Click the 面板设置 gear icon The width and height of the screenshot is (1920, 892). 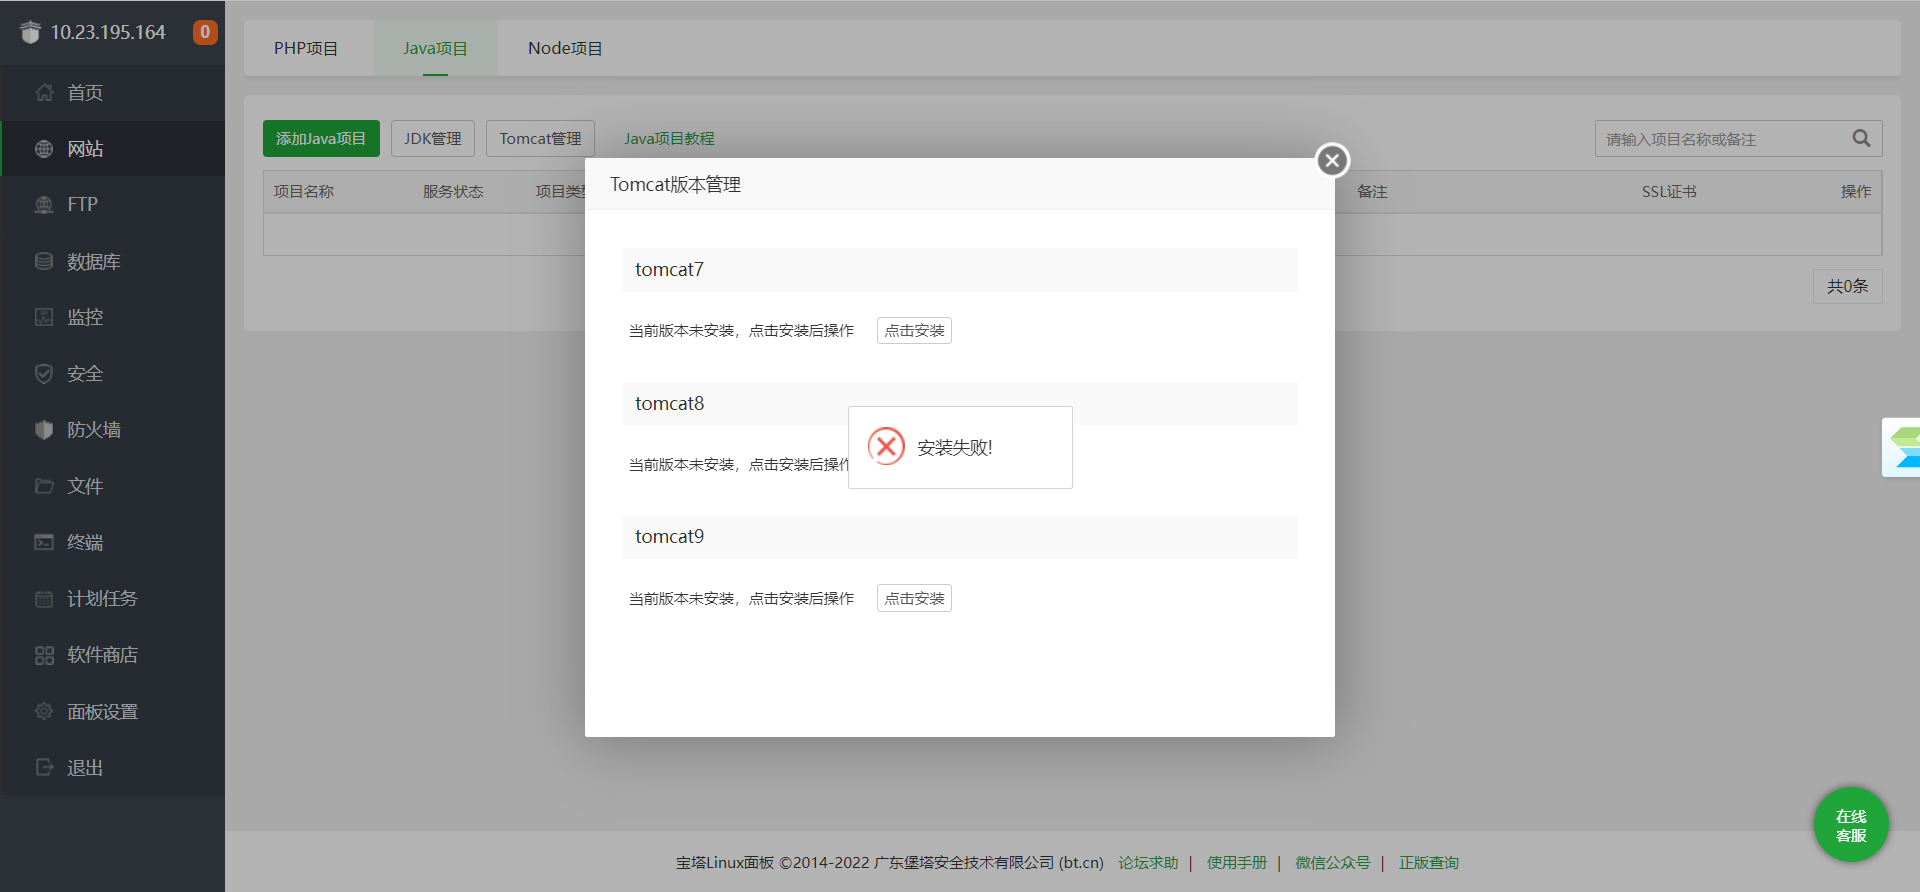point(44,712)
